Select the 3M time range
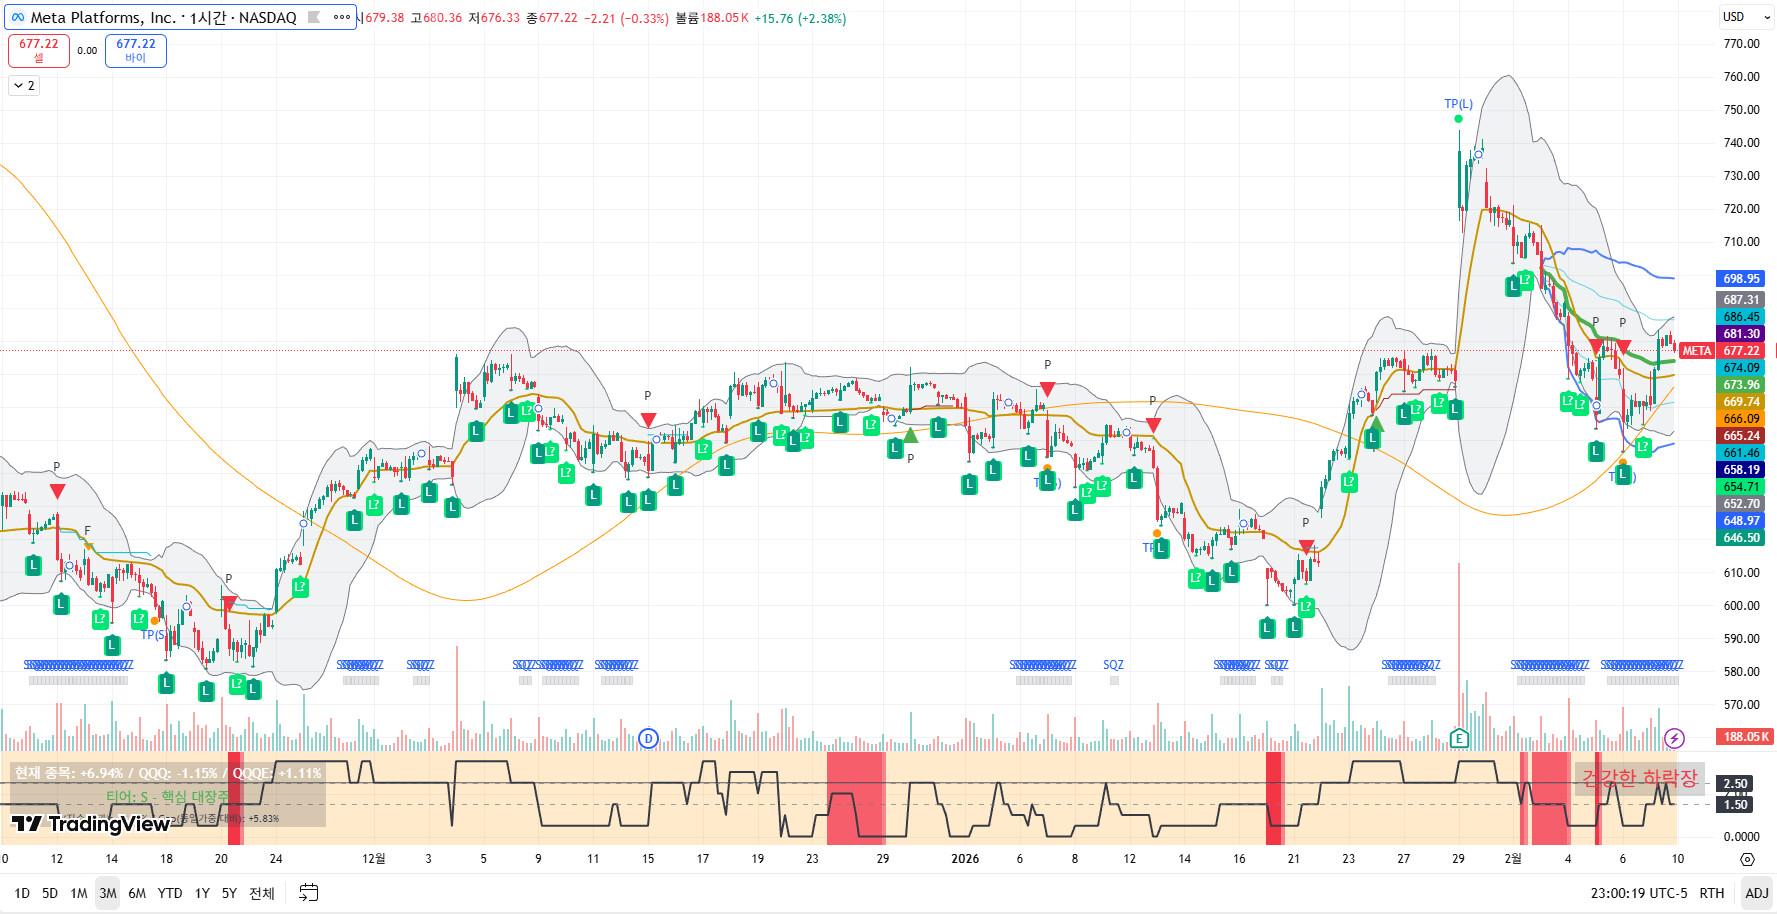The image size is (1777, 914). click(x=108, y=893)
